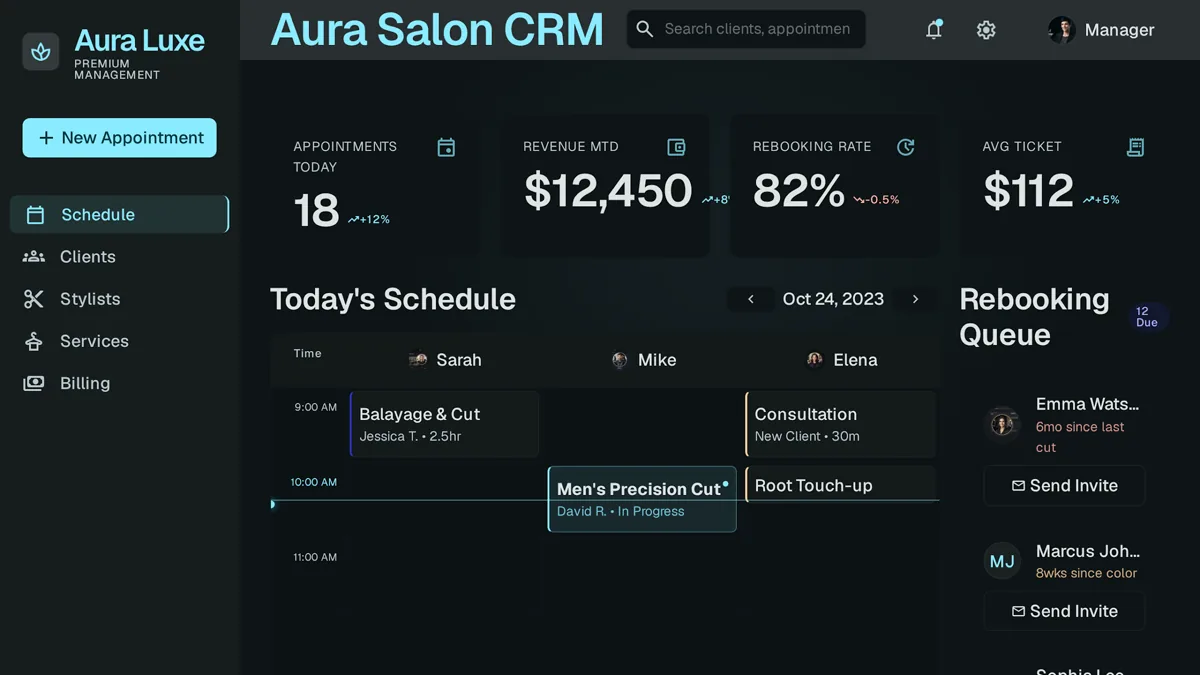Click the 11:00 AM time label
1200x675 pixels.
[x=315, y=557]
